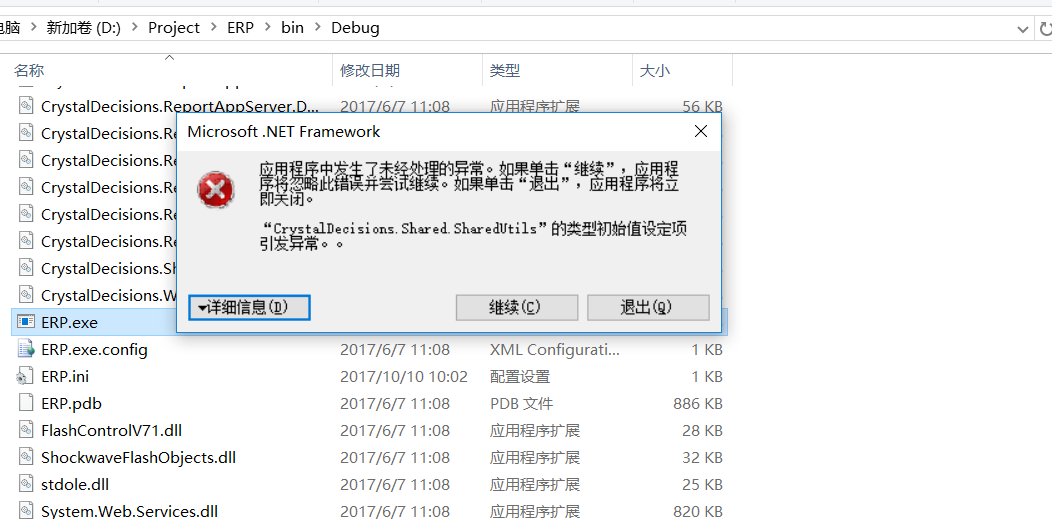Image resolution: width=1052 pixels, height=519 pixels.
Task: Select the FlashControlV71.dll file name
Action: [111, 430]
